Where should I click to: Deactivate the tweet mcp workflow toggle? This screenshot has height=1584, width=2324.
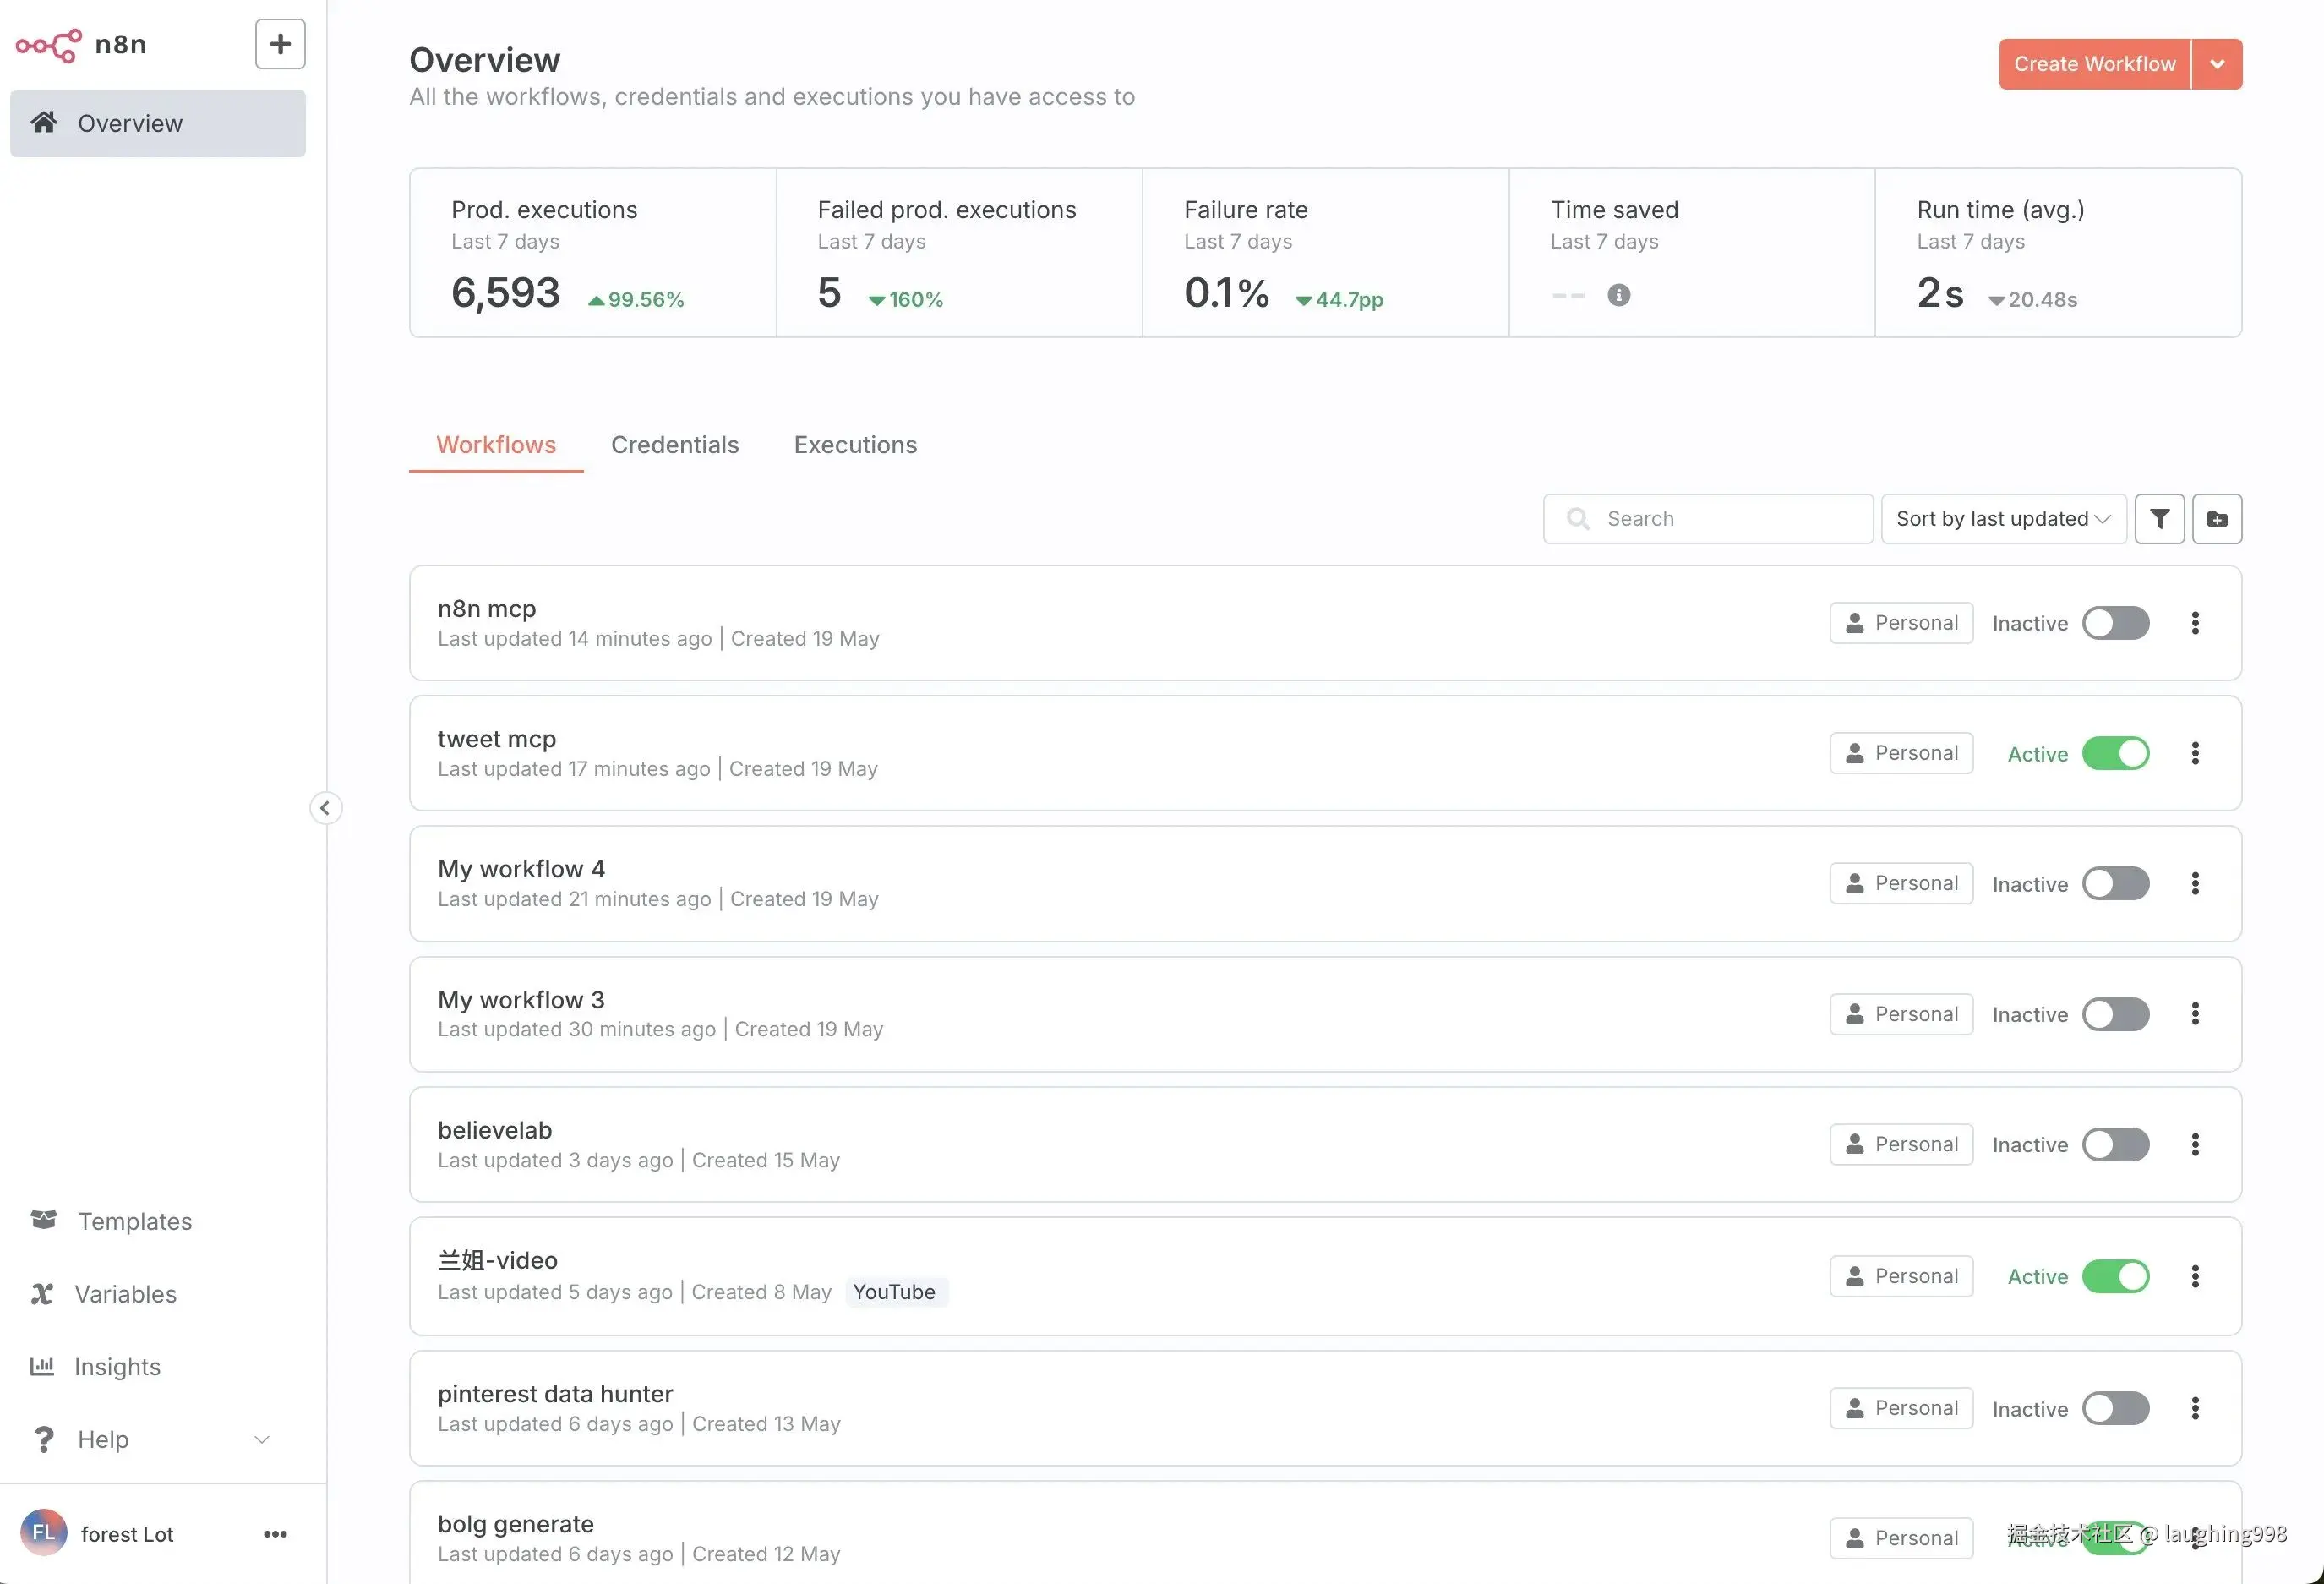point(2115,753)
